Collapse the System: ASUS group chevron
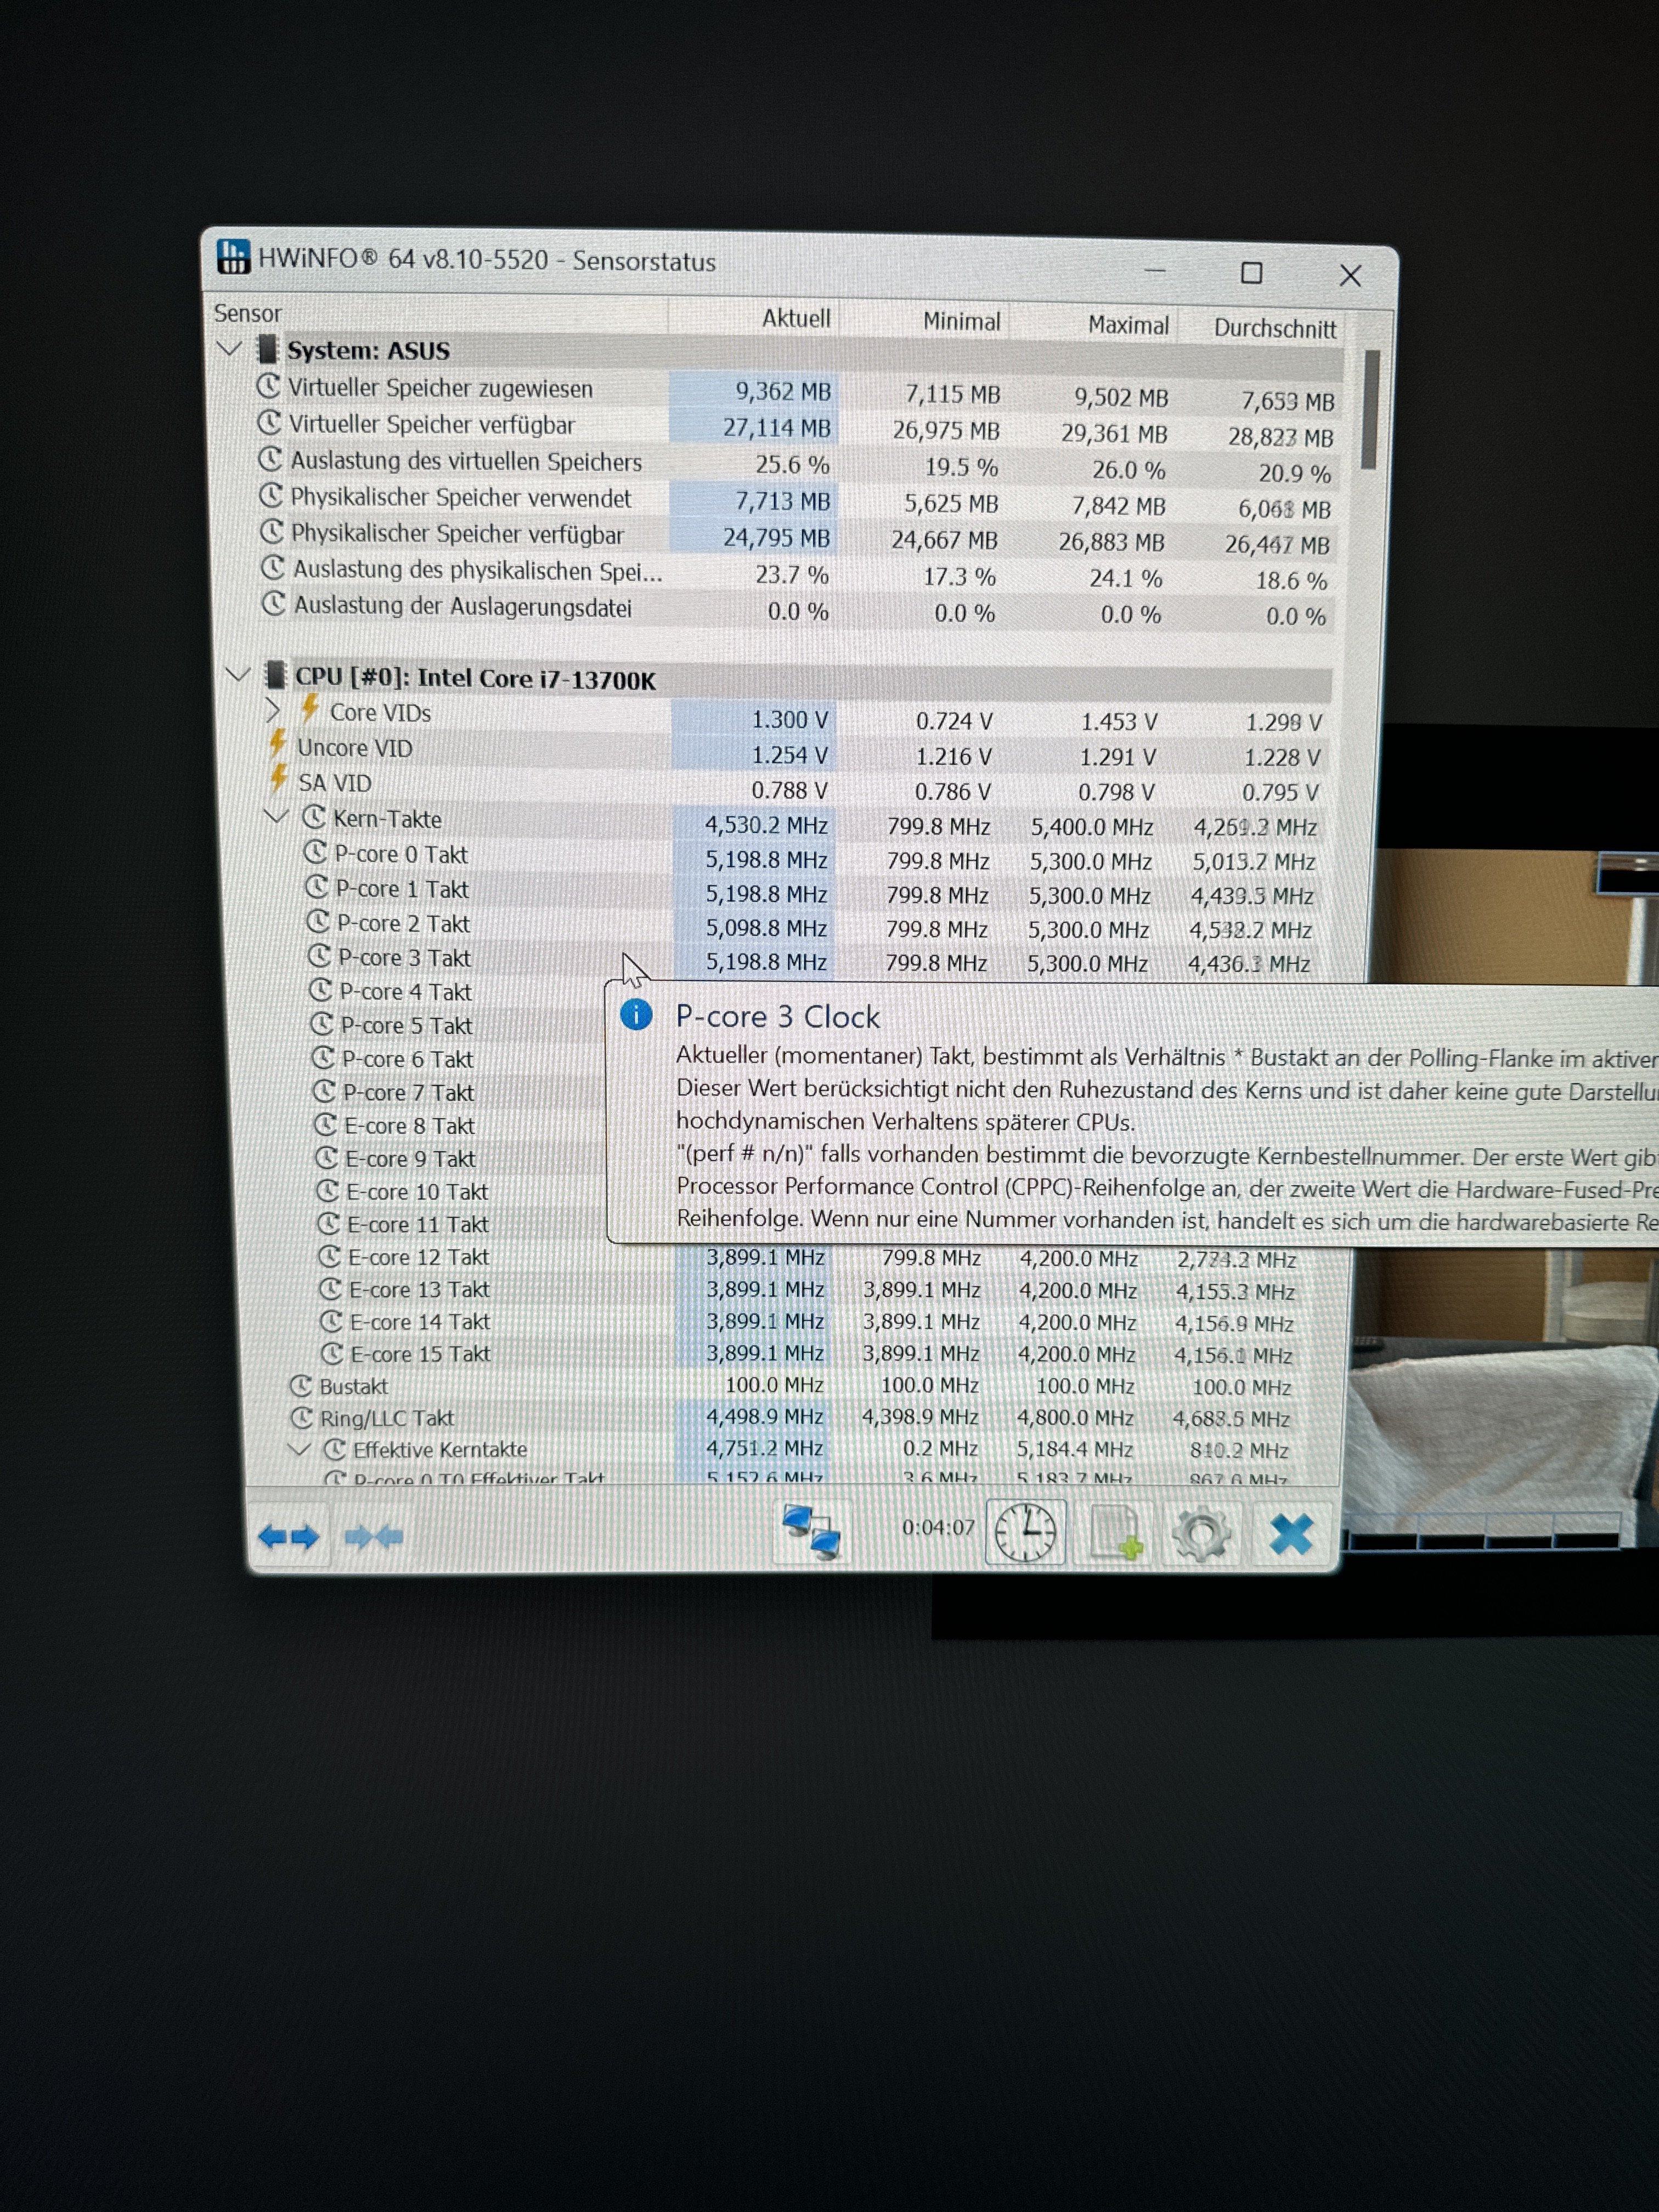 [x=230, y=349]
